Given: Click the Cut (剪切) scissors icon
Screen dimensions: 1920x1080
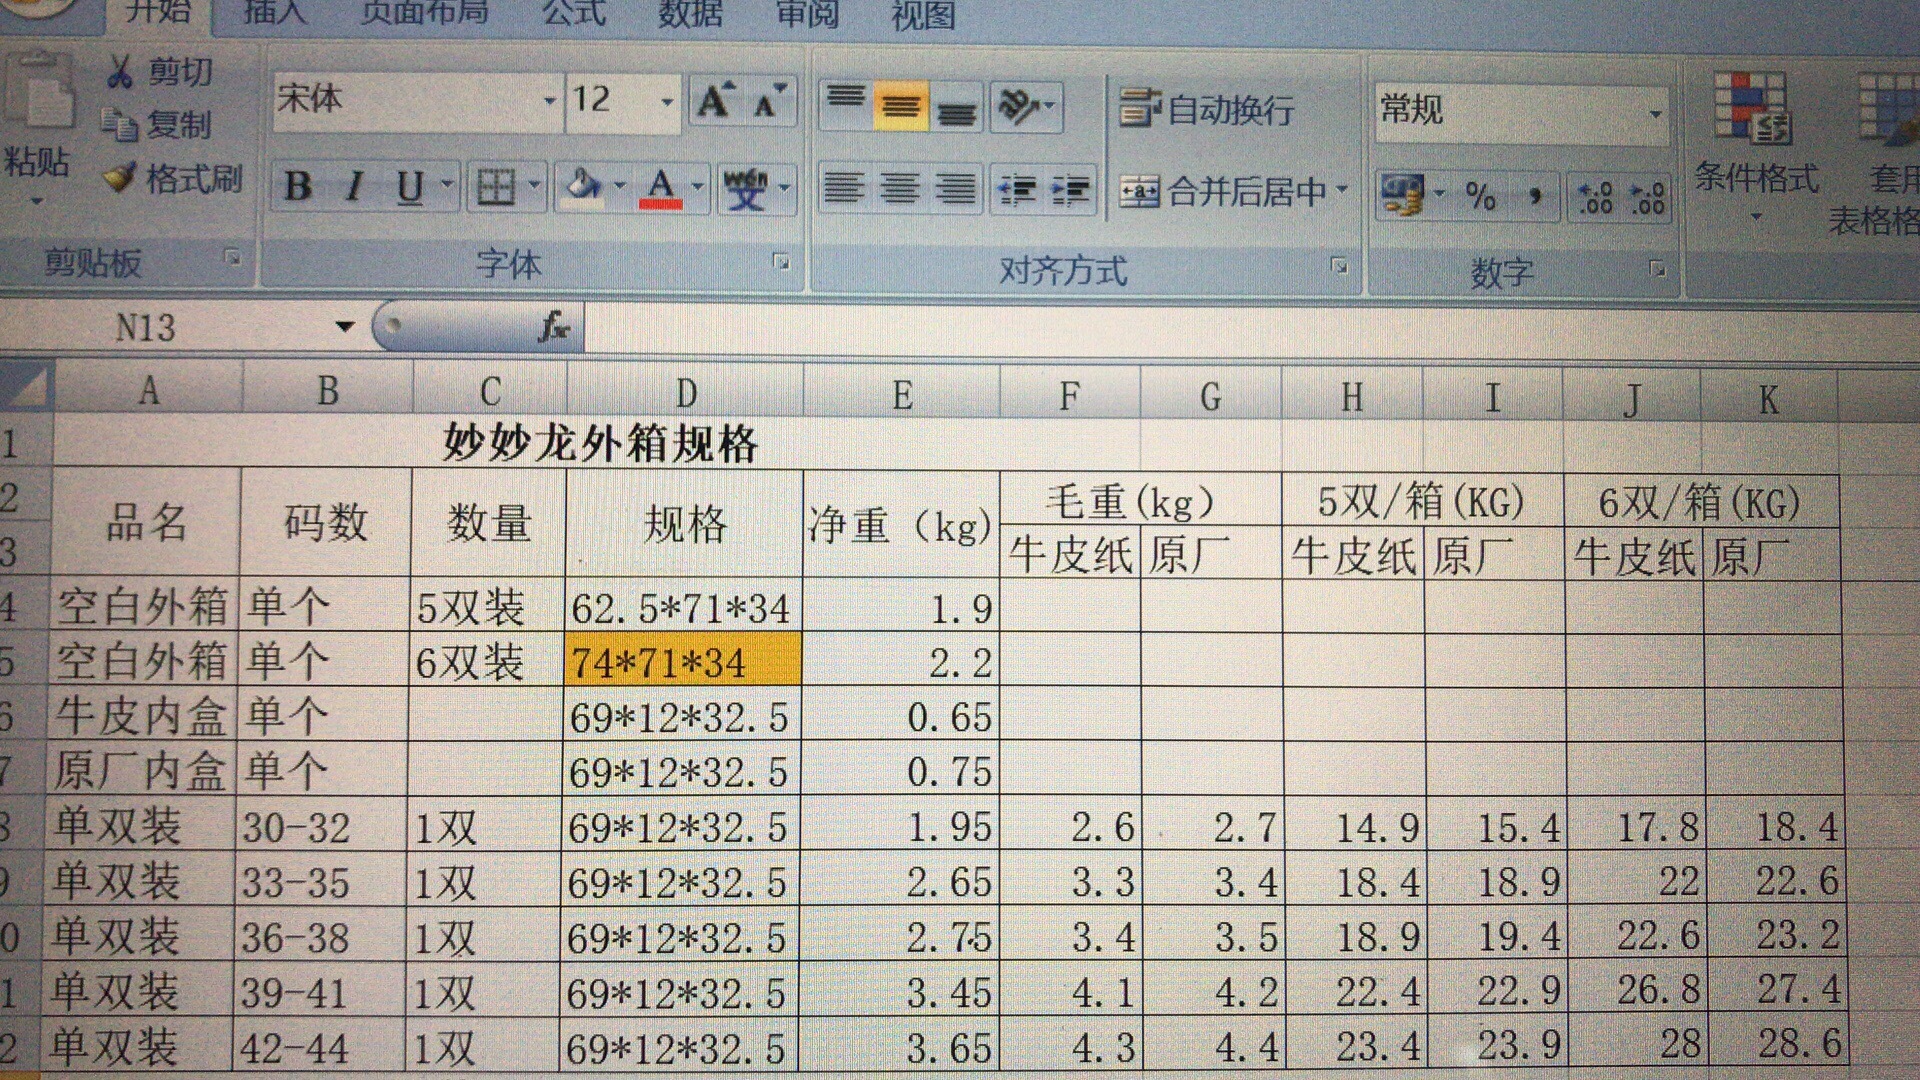Looking at the screenshot, I should [120, 71].
